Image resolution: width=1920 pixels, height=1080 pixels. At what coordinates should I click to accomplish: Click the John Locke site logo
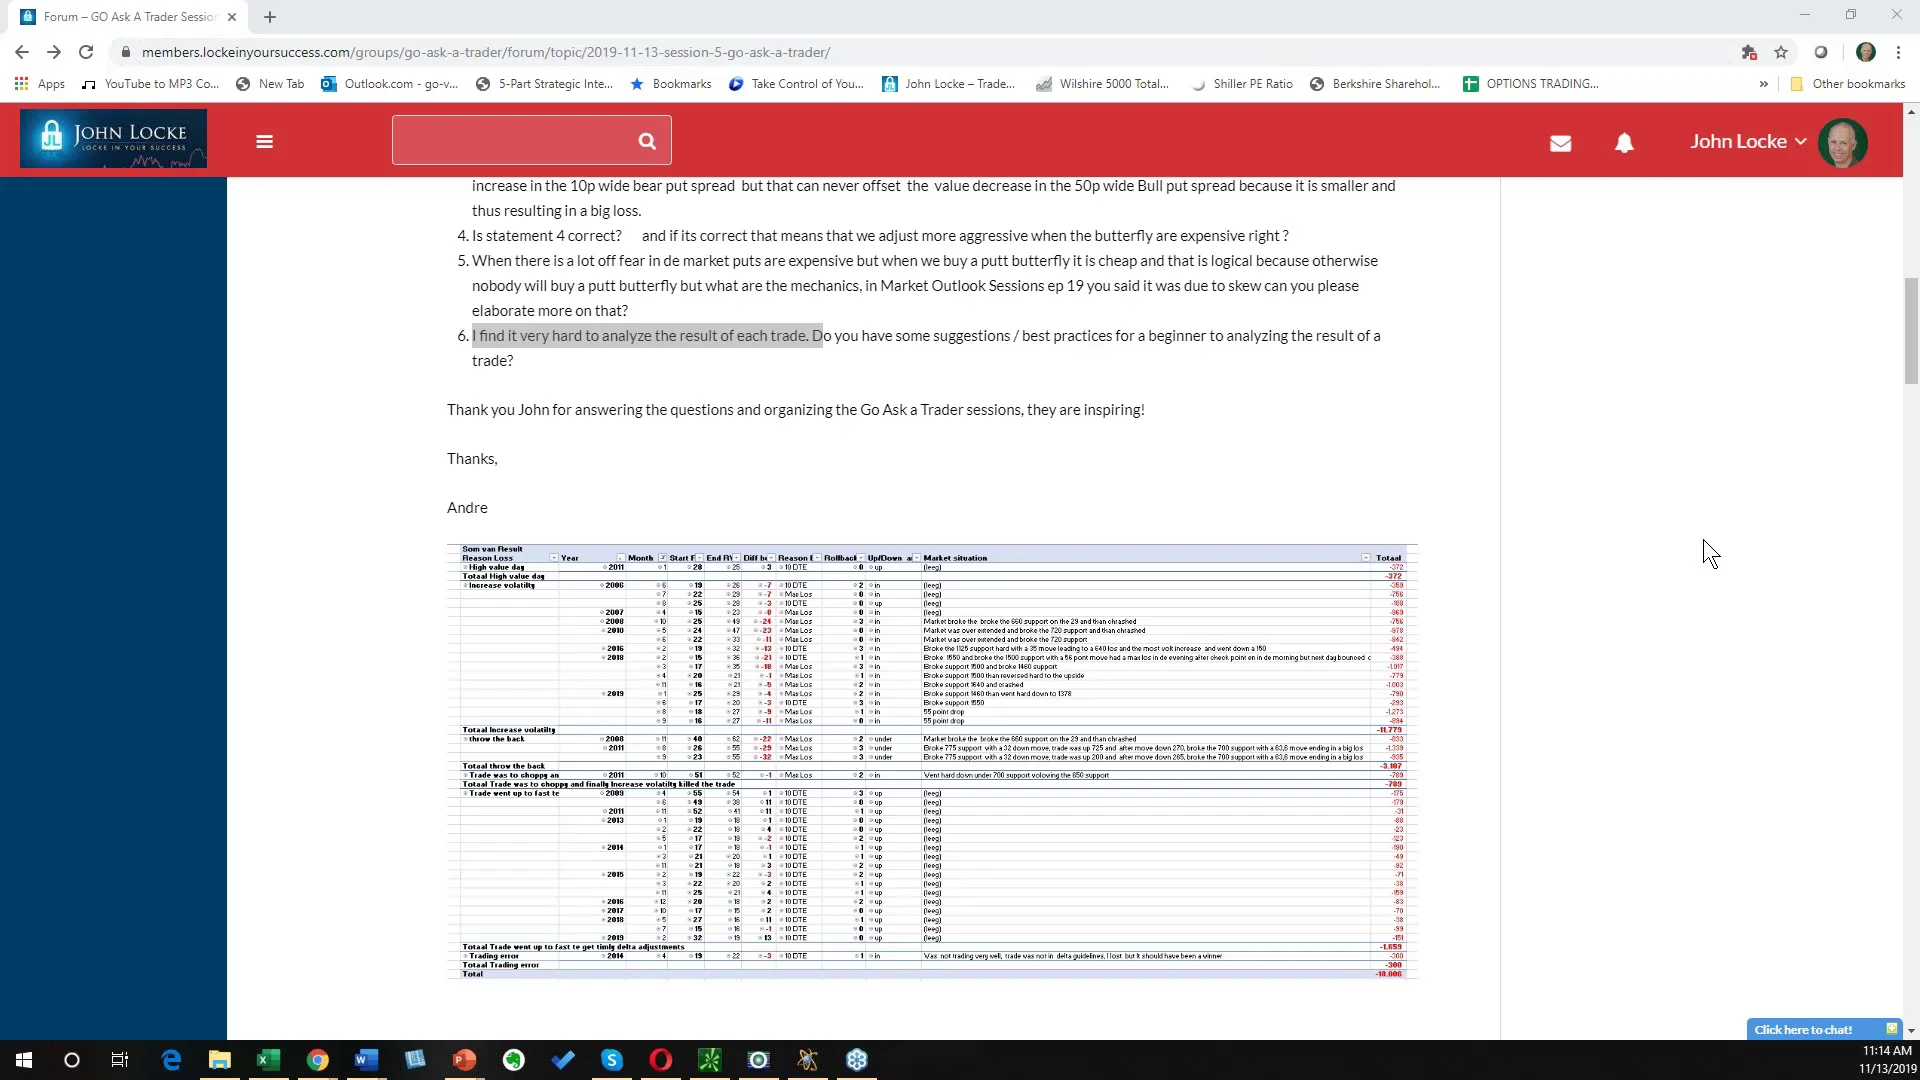[113, 139]
